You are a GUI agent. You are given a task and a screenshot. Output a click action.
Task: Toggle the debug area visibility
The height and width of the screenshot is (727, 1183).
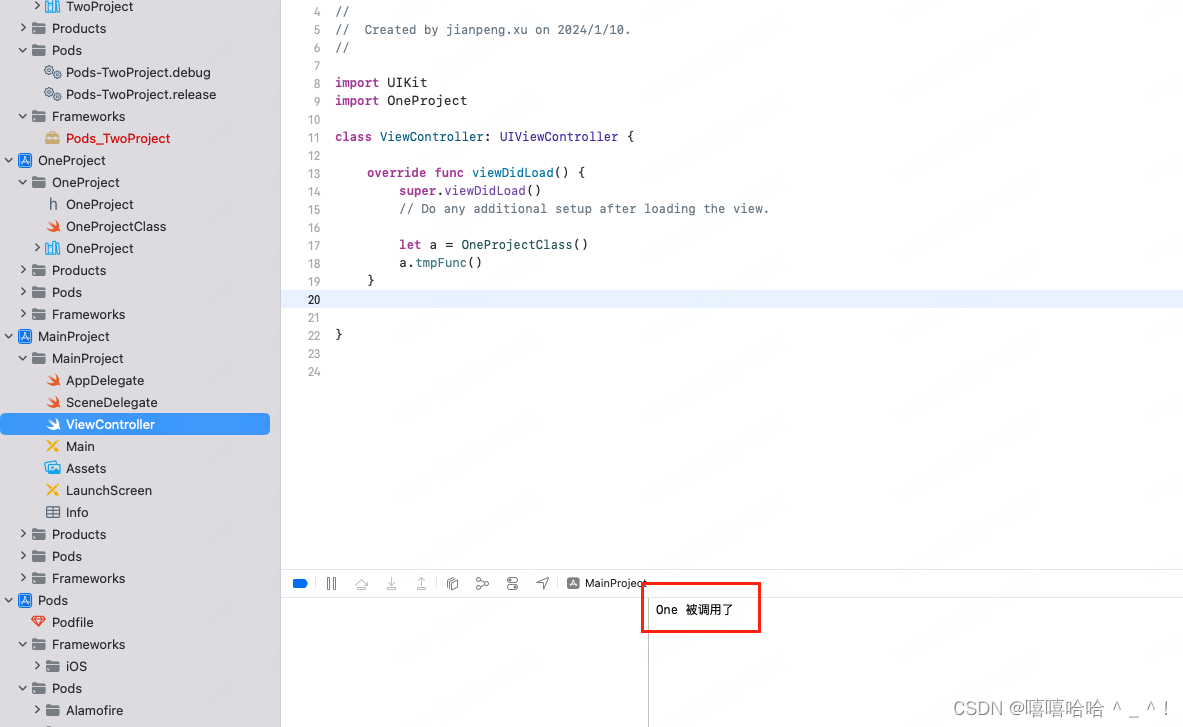pos(299,583)
